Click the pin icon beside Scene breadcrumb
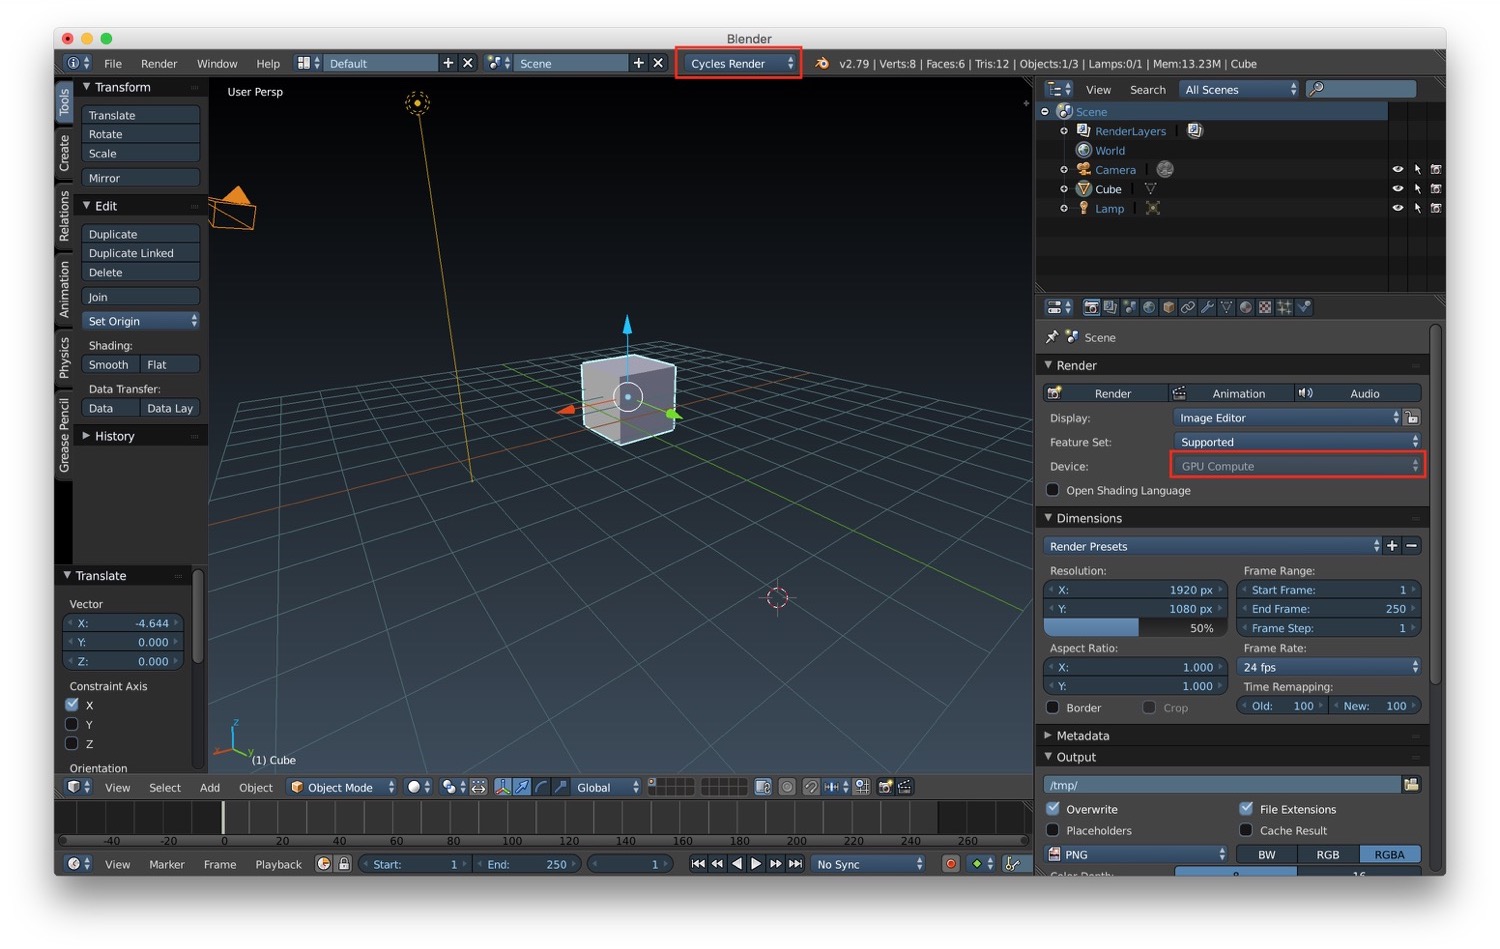 [x=1052, y=337]
